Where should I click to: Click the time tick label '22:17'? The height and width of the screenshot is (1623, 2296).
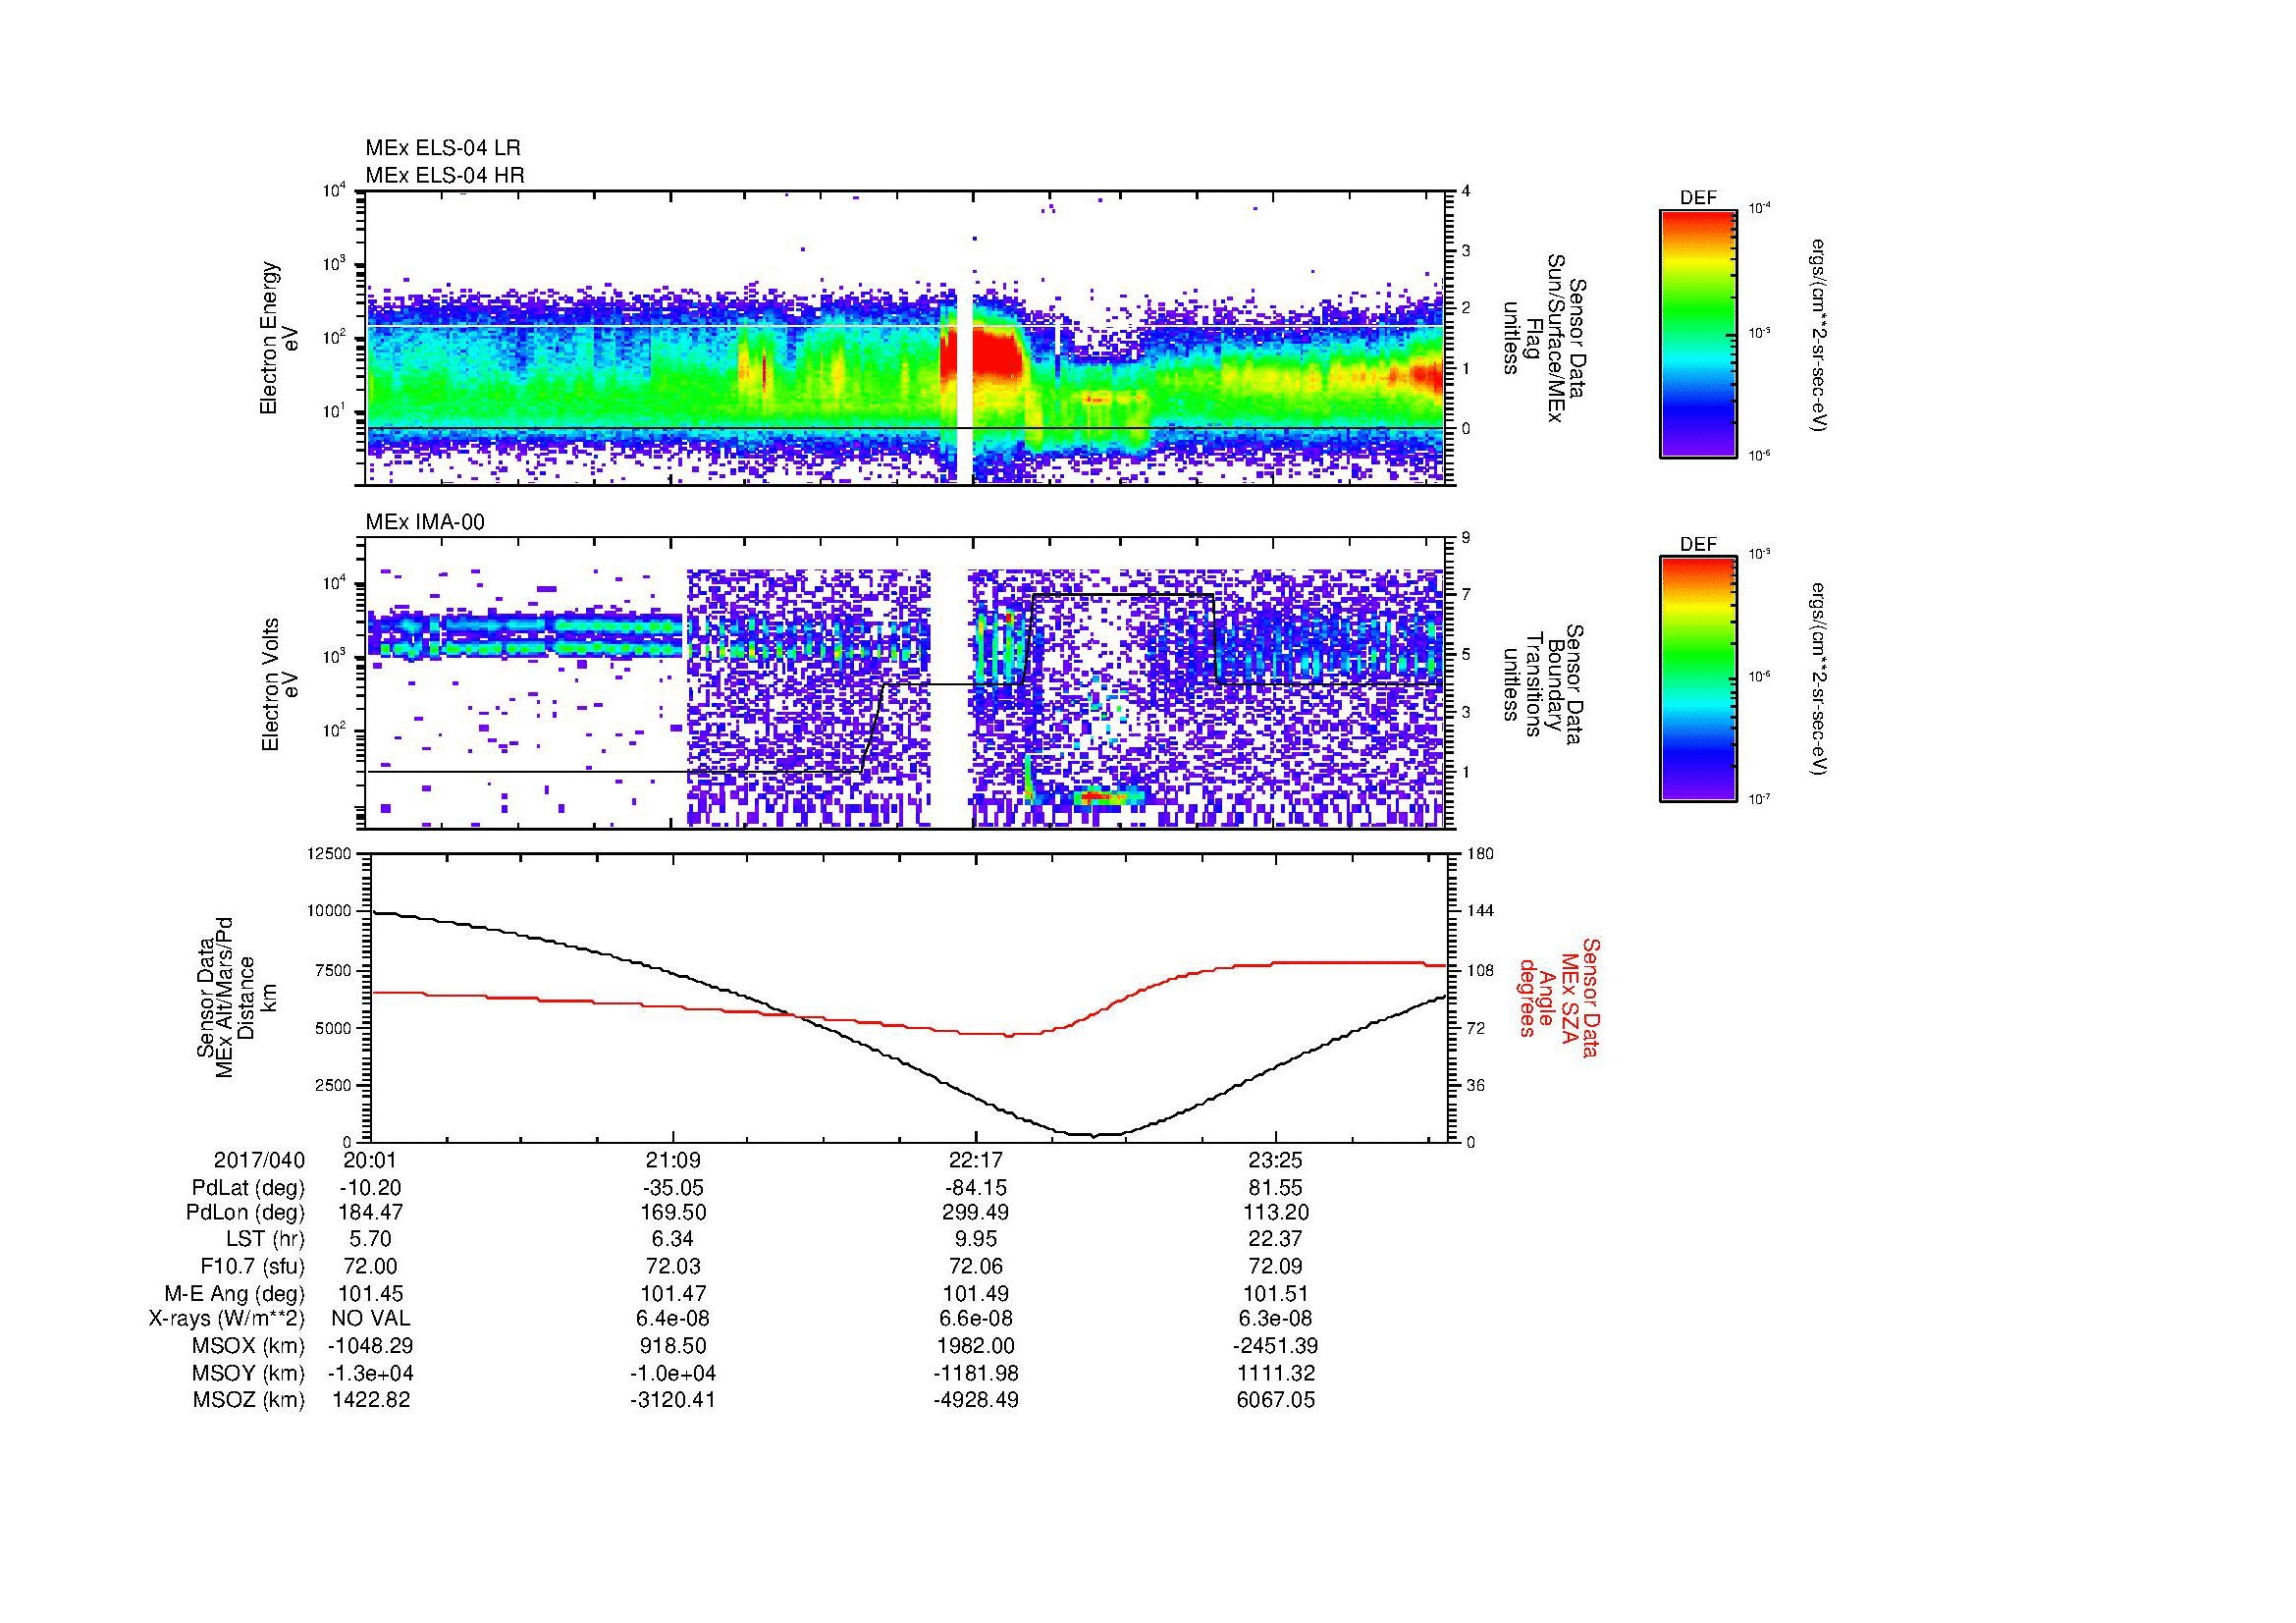(x=975, y=1160)
